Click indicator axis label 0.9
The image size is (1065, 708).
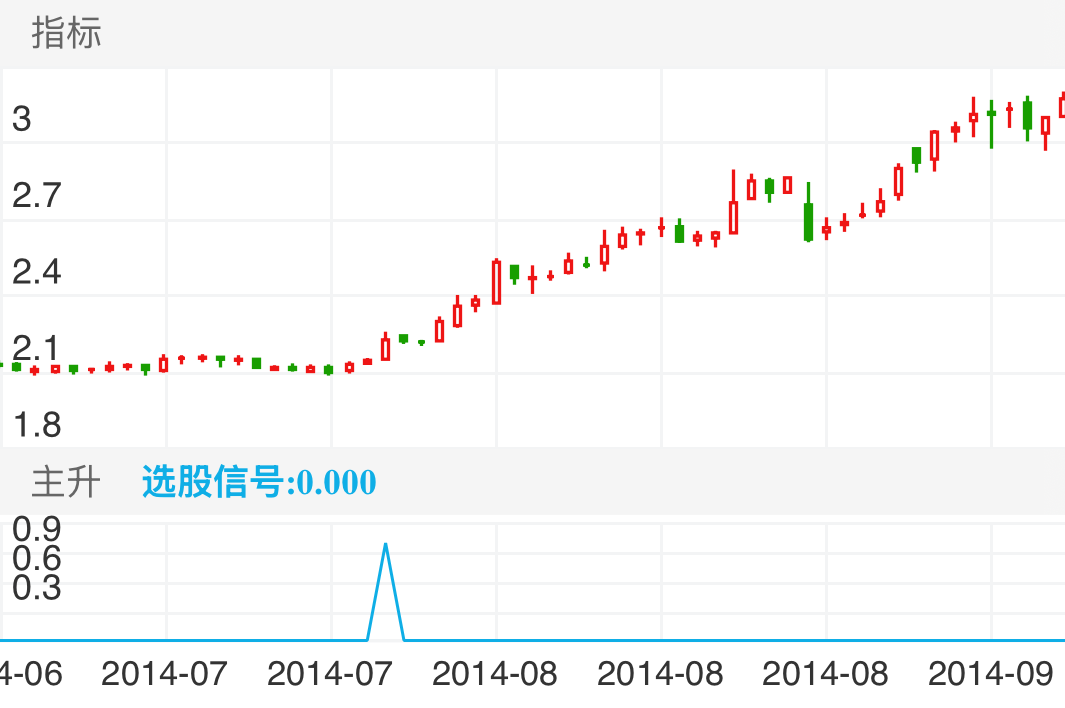click(x=37, y=529)
